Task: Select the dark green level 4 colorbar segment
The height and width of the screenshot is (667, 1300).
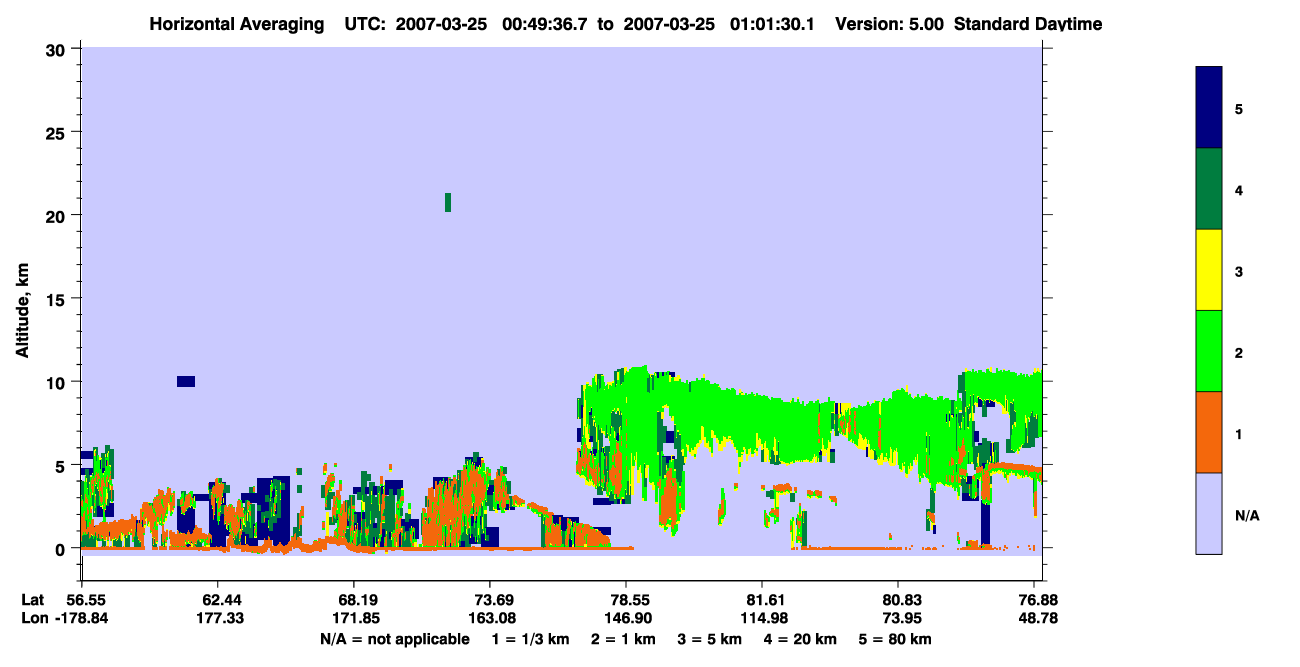Action: tap(1209, 189)
